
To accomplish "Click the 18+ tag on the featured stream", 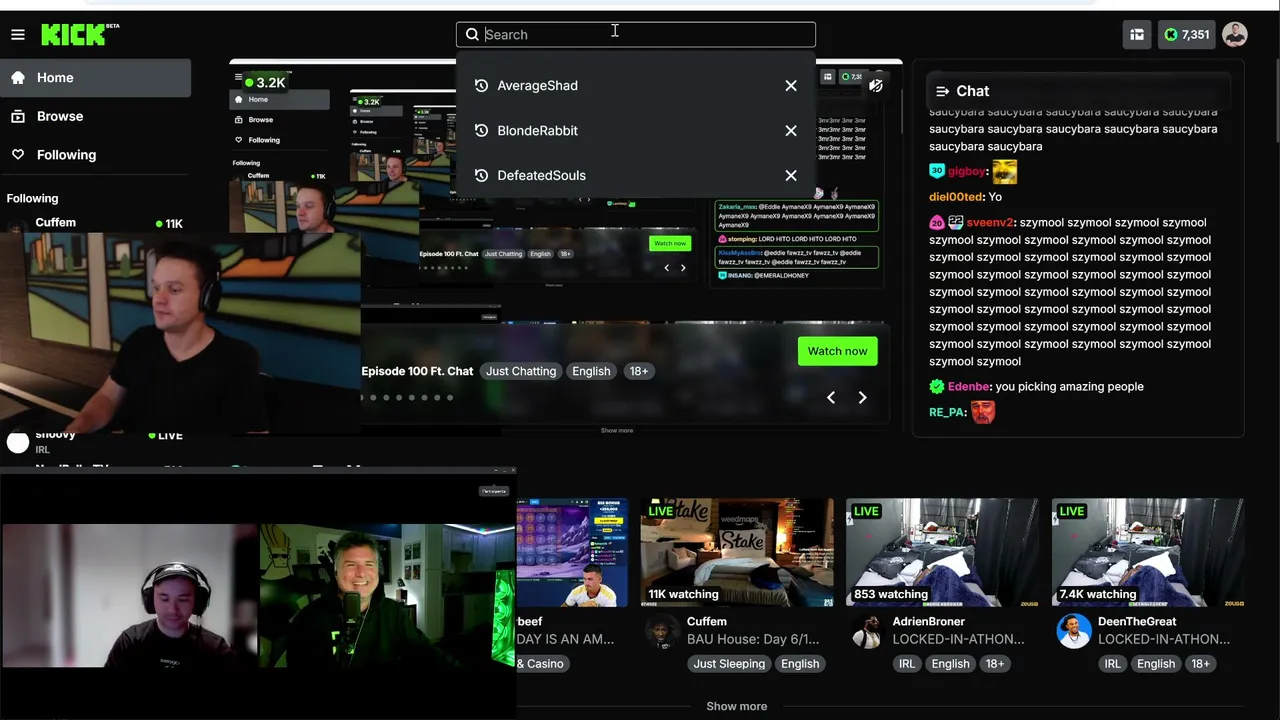I will (638, 371).
